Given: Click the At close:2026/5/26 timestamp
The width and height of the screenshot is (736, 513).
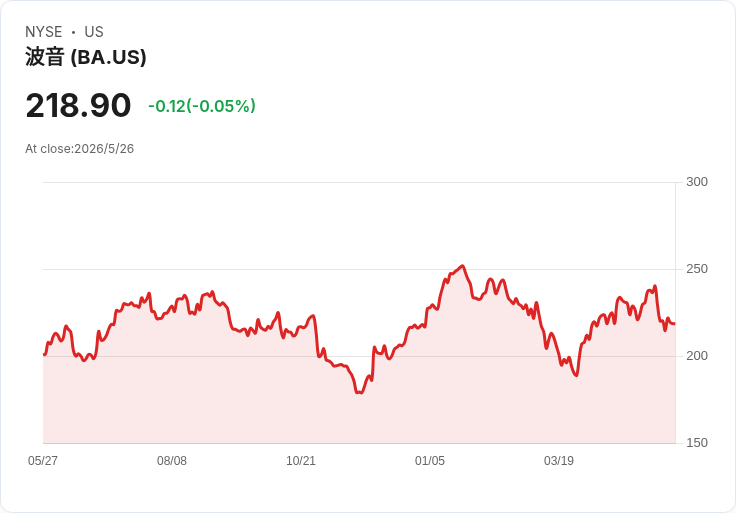Looking at the screenshot, I should pyautogui.click(x=79, y=149).
